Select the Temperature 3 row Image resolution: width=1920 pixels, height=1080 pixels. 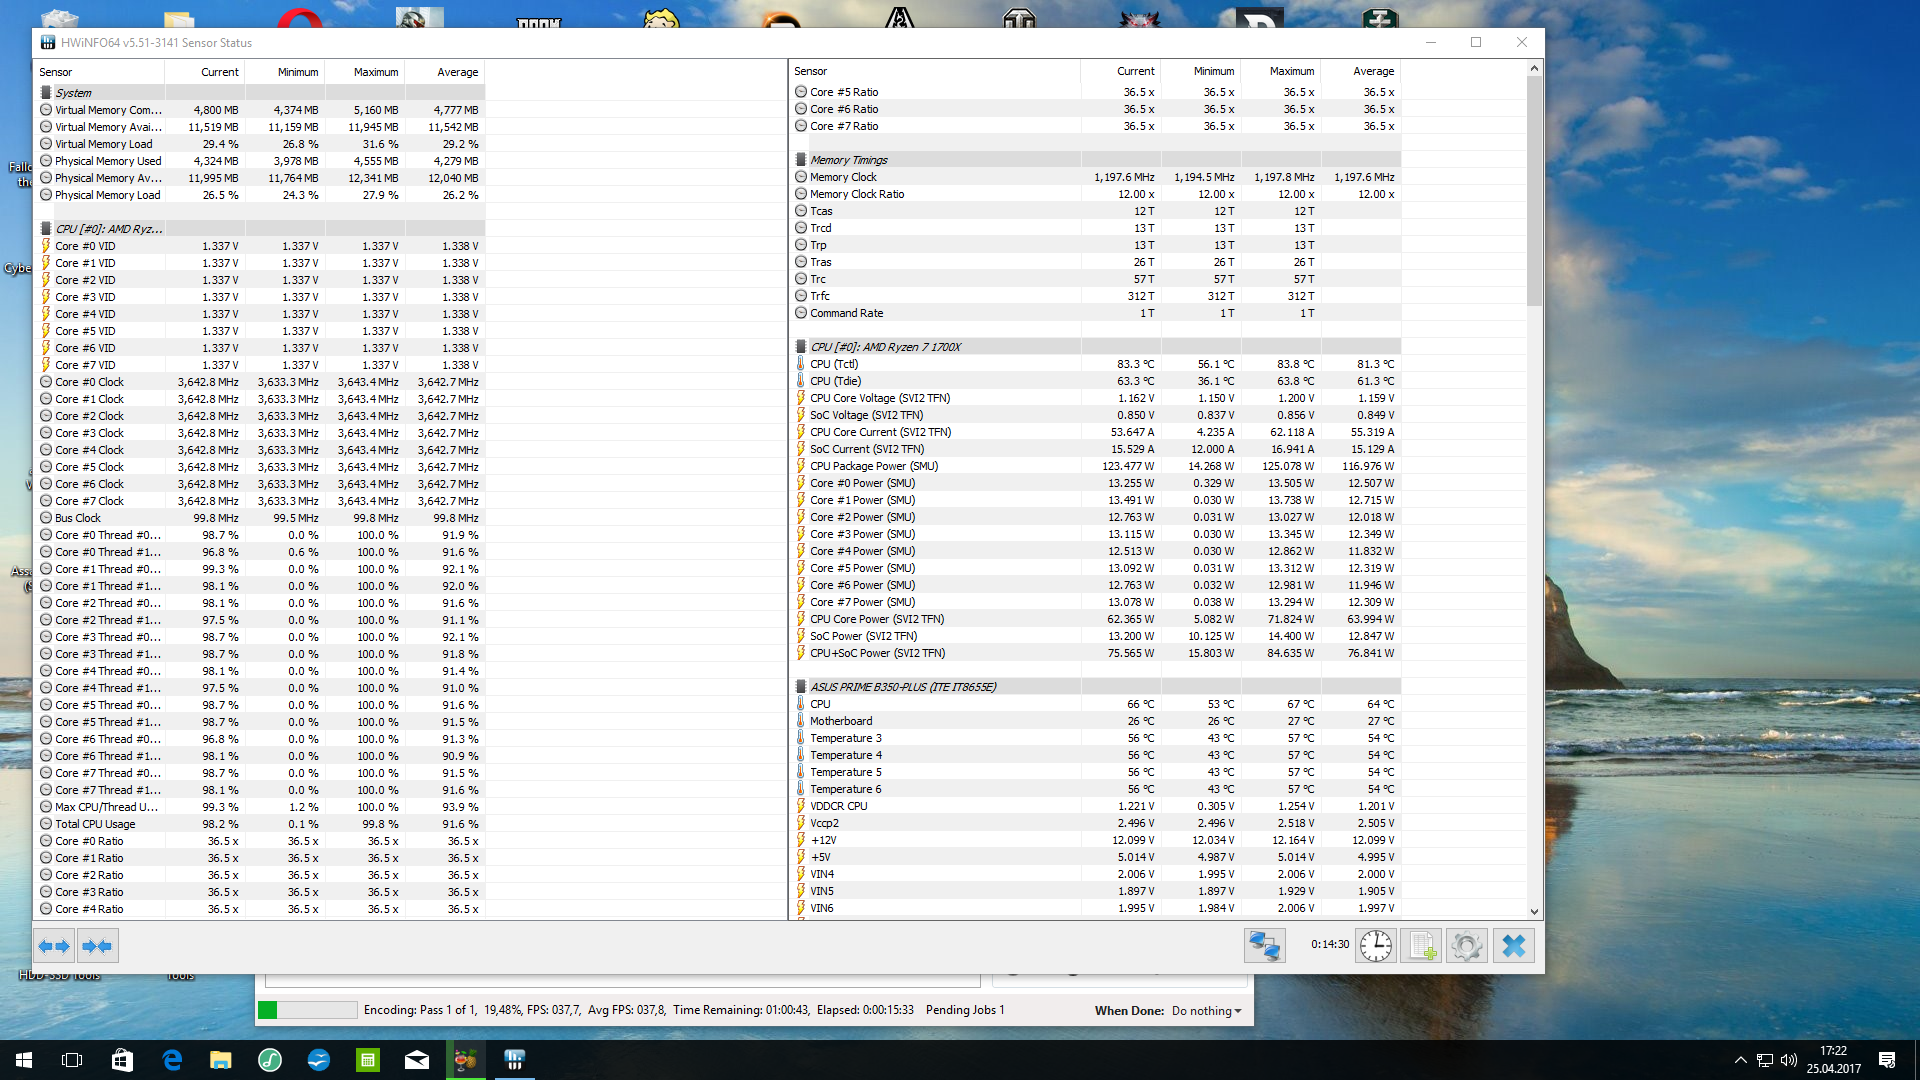pyautogui.click(x=1096, y=738)
